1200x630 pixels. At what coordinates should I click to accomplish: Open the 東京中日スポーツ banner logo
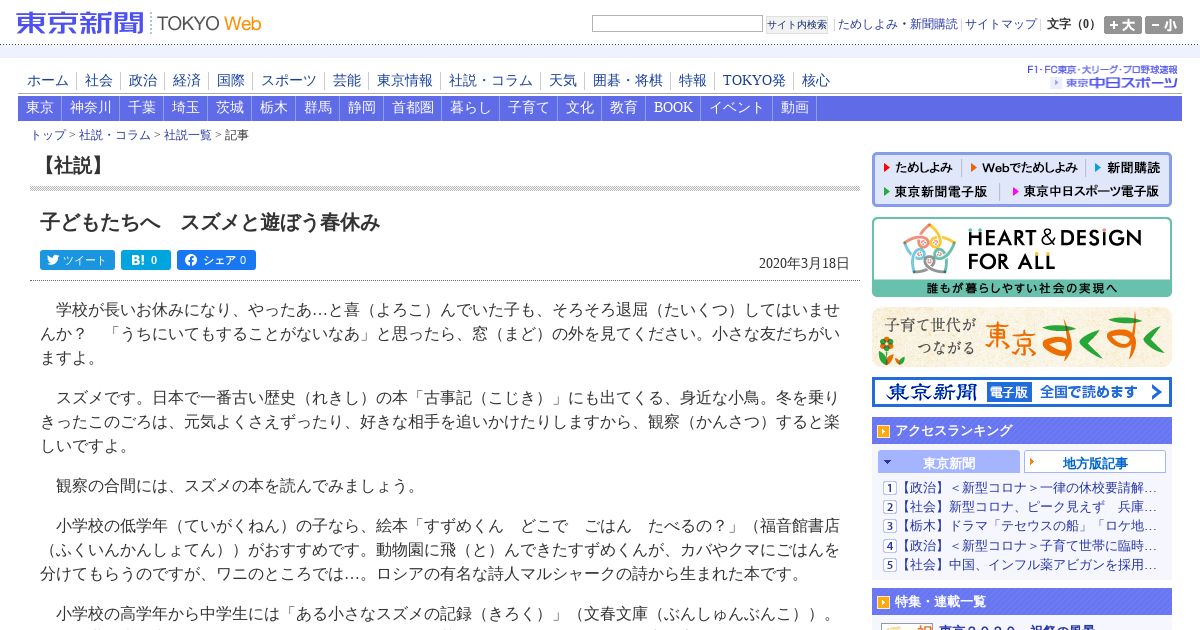pos(1103,77)
